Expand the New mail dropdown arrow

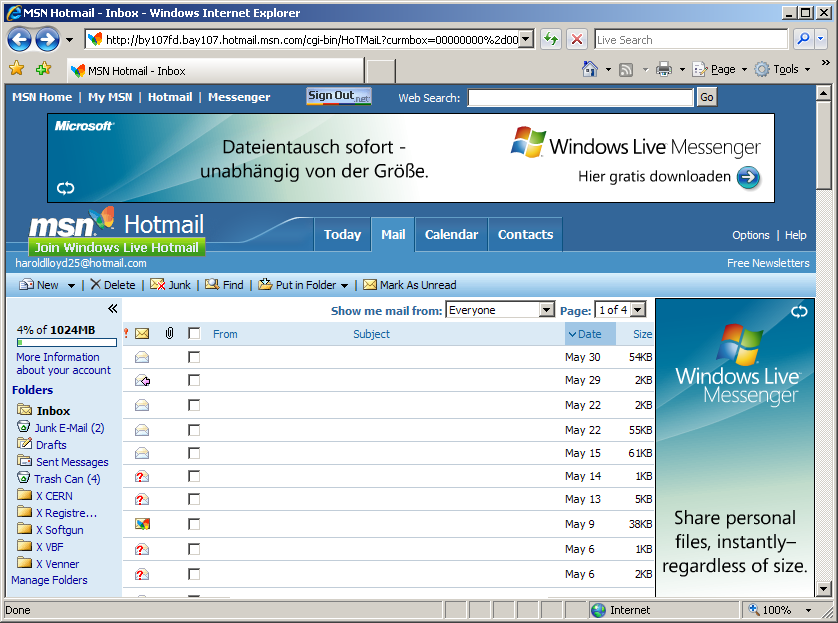click(x=71, y=285)
